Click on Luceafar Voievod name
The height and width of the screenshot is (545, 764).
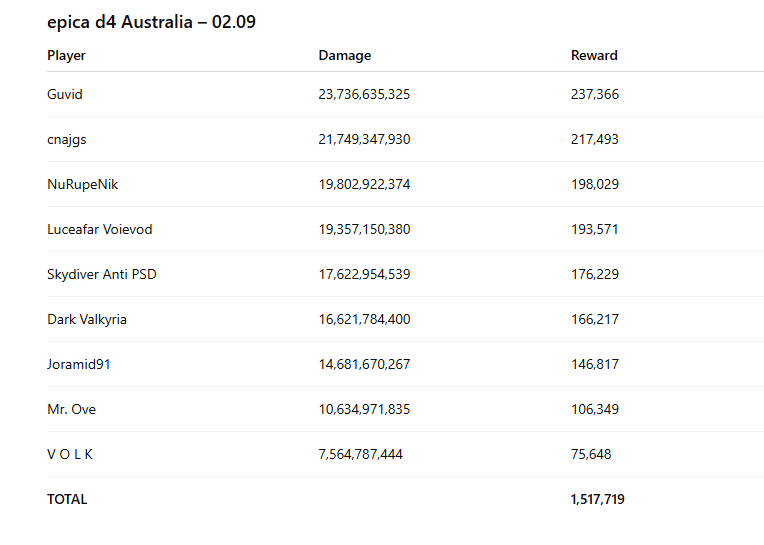(x=100, y=230)
